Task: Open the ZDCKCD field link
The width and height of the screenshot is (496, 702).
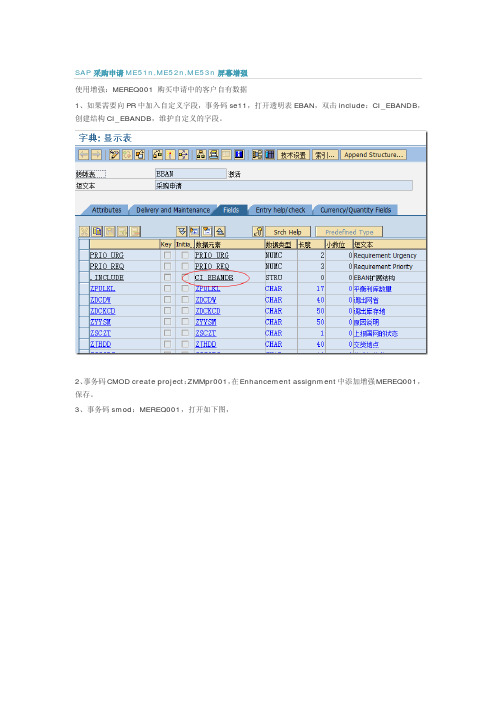Action: [103, 311]
